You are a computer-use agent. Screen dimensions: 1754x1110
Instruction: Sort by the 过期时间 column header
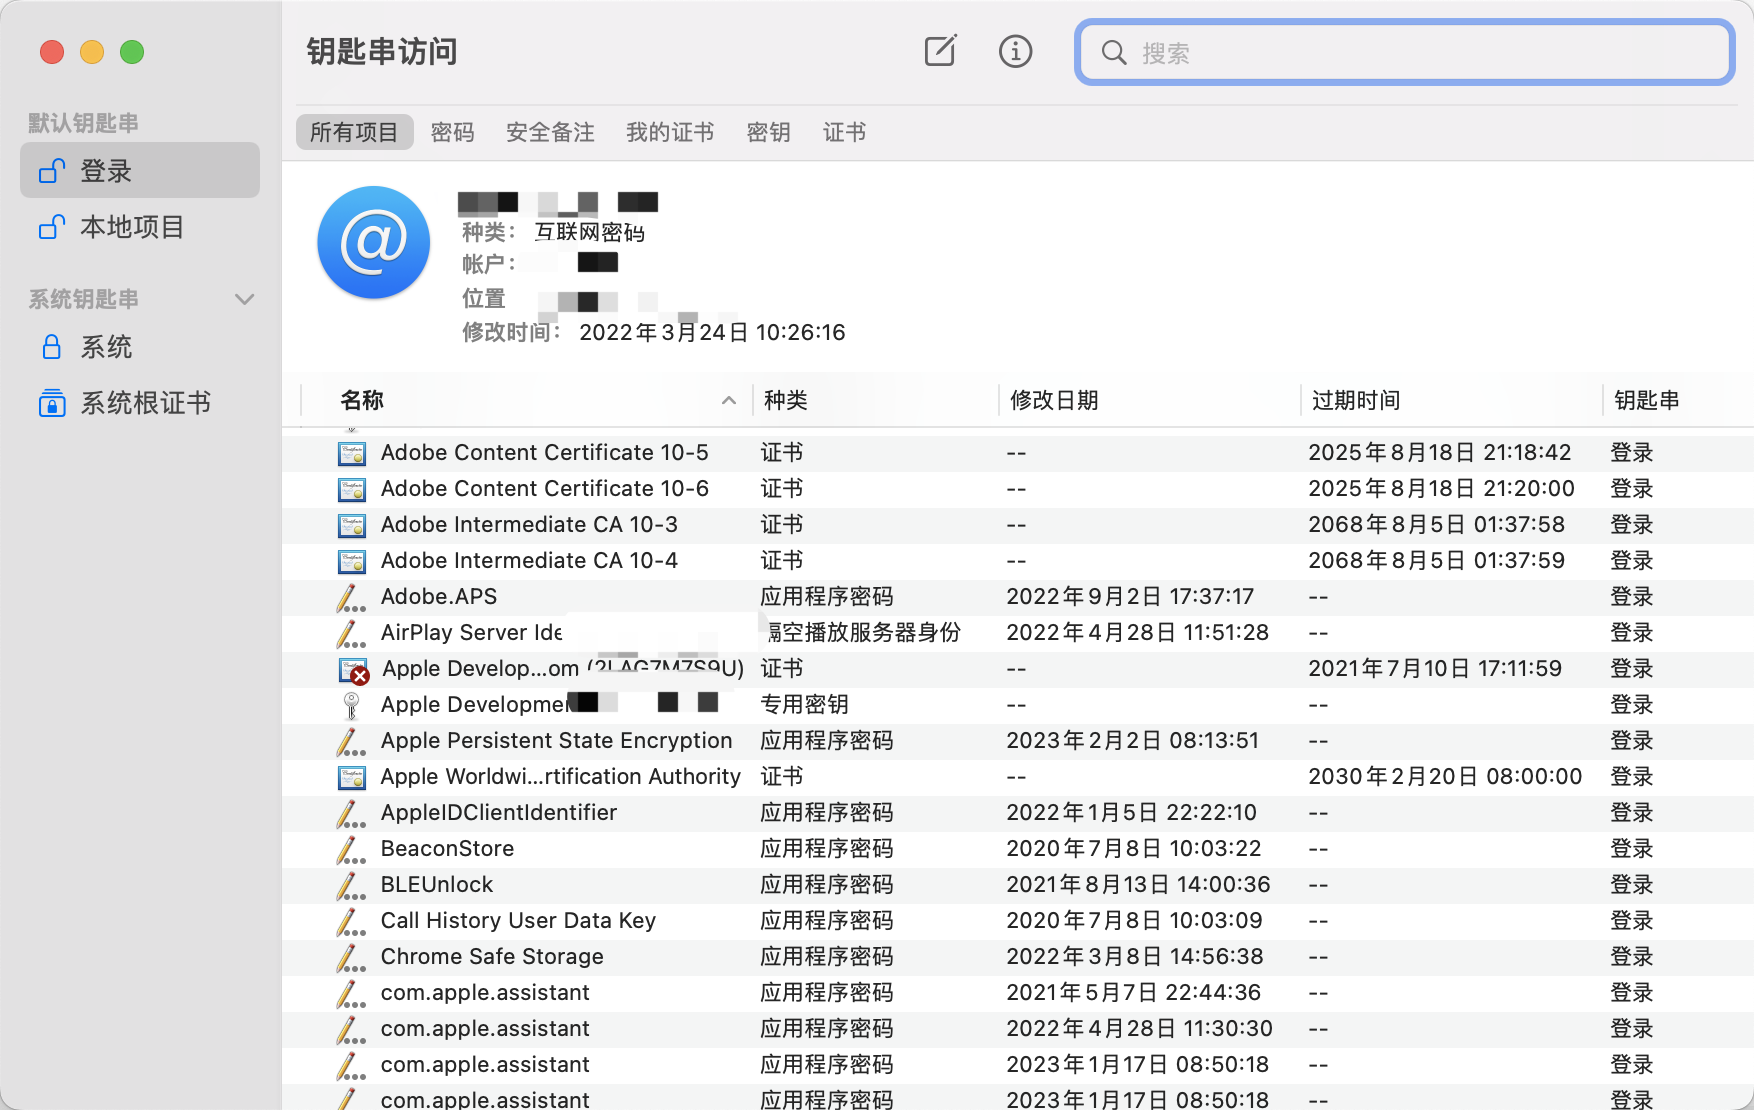point(1356,400)
